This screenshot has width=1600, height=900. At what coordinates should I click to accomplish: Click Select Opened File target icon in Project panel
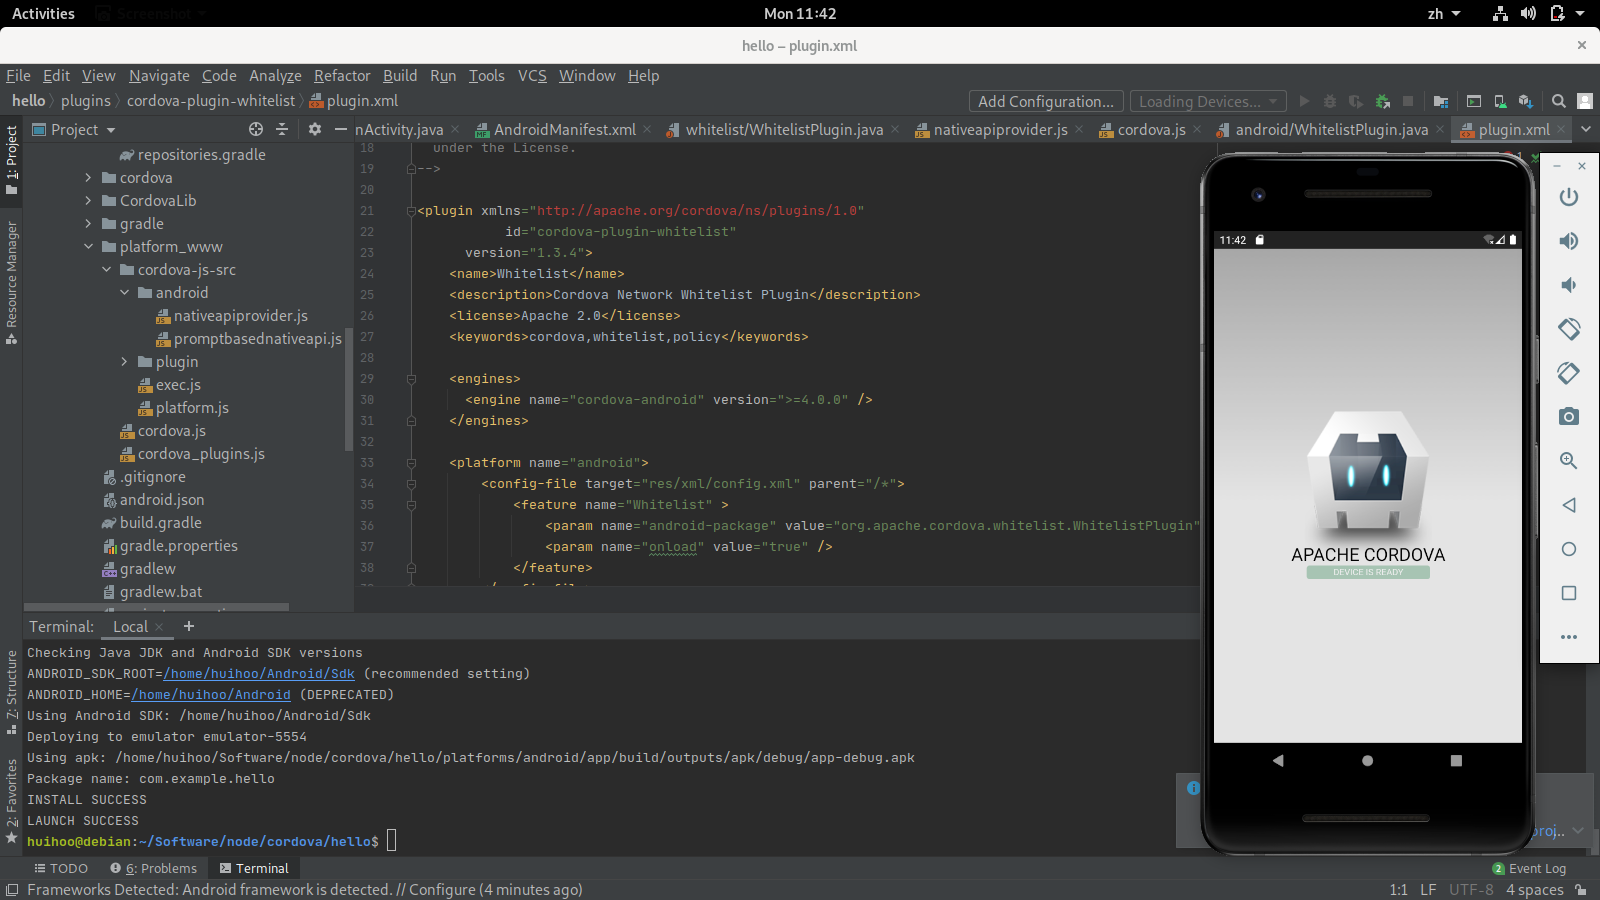pyautogui.click(x=256, y=130)
